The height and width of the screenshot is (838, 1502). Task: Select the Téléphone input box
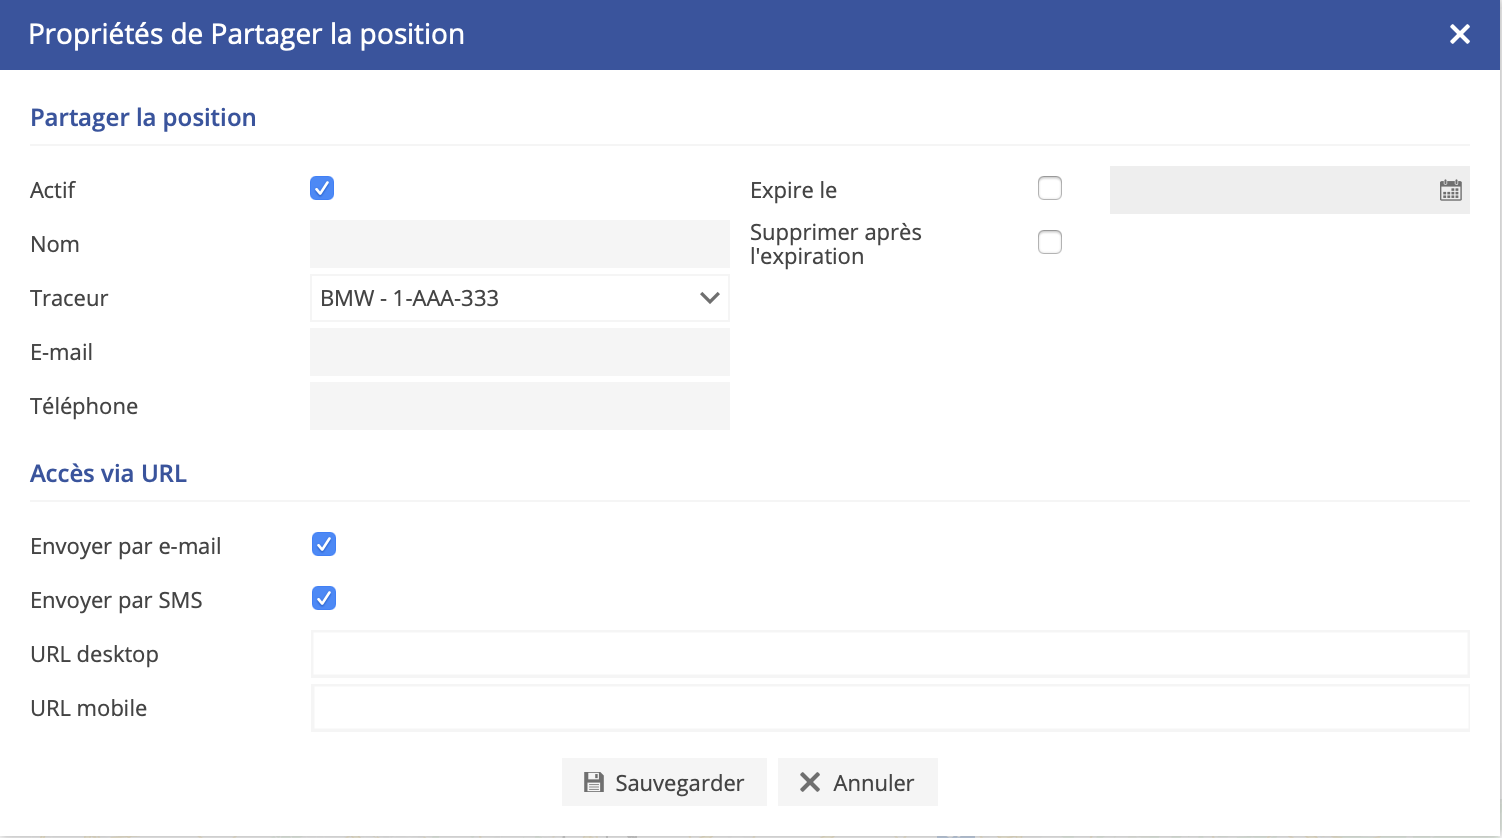pyautogui.click(x=519, y=406)
